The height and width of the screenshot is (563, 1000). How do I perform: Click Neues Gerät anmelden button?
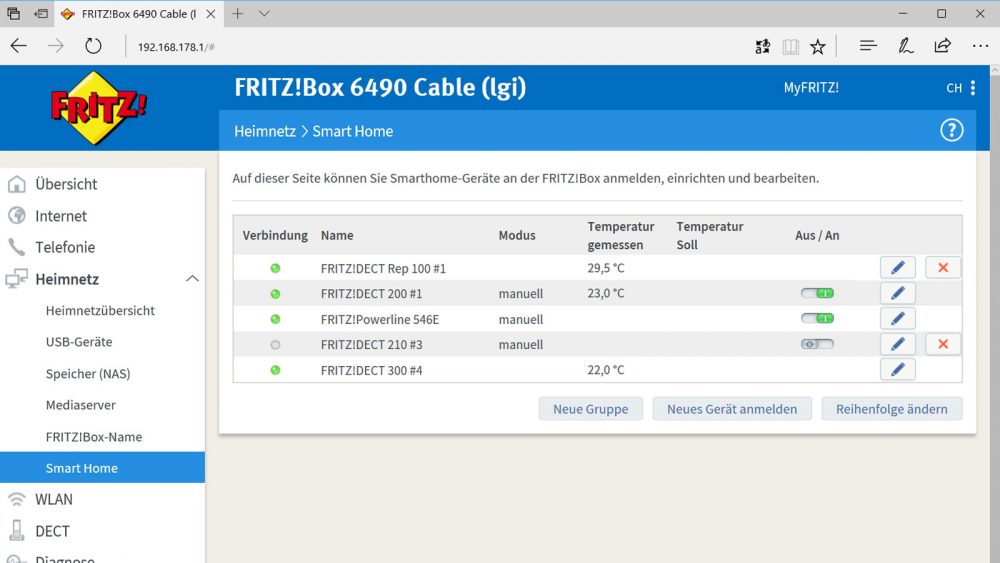coord(732,409)
